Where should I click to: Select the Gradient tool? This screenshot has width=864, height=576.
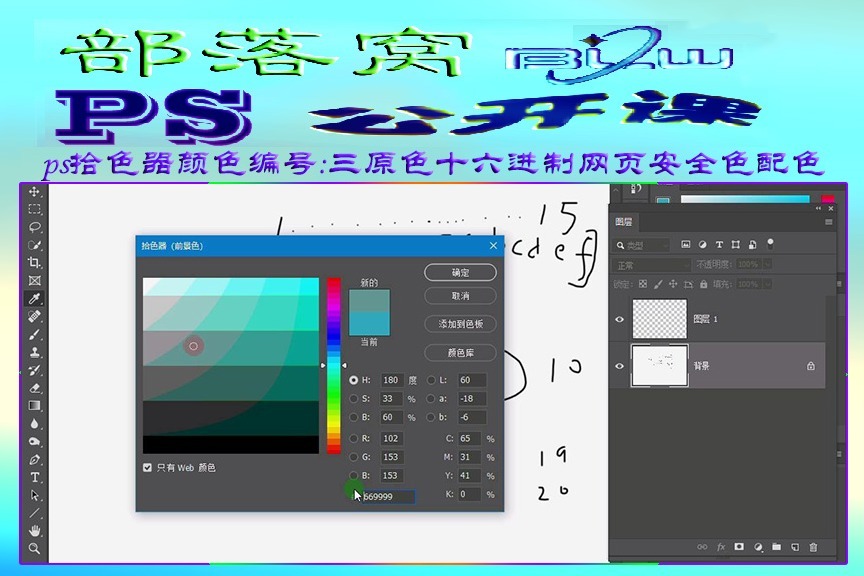(34, 406)
